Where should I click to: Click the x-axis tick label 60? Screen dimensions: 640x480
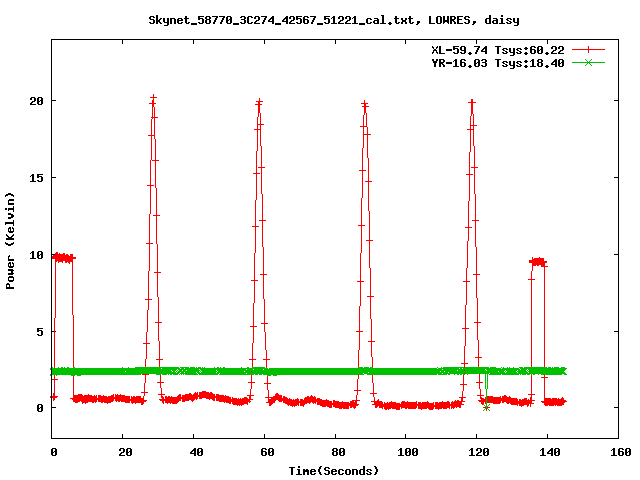pyautogui.click(x=267, y=452)
